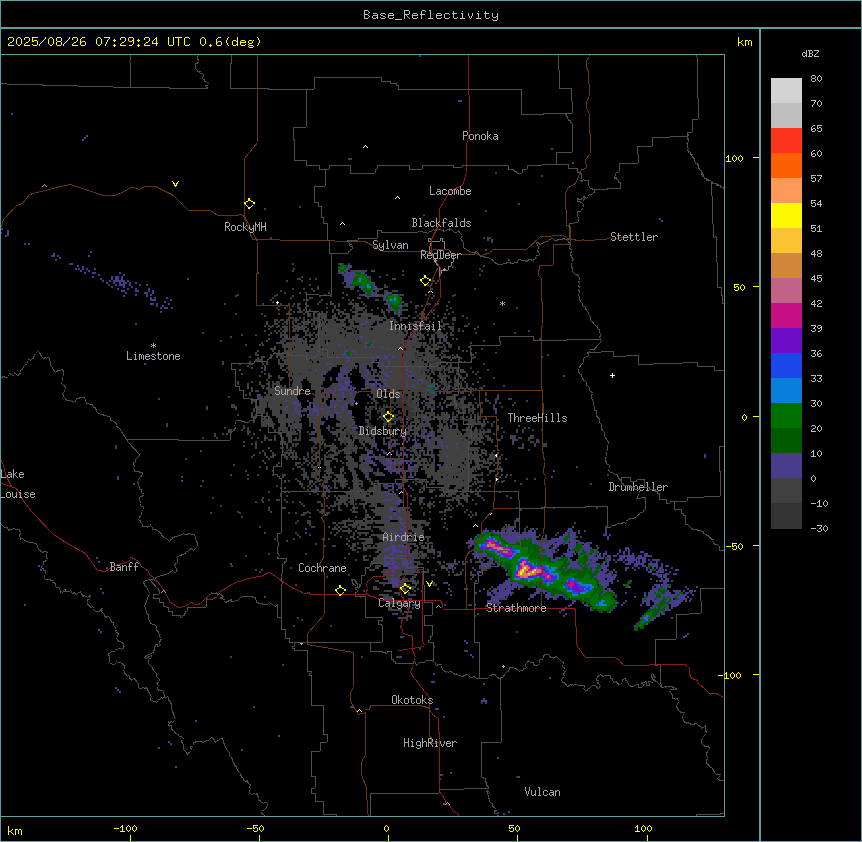
Task: Select the Strathmore label
Action: 516,608
